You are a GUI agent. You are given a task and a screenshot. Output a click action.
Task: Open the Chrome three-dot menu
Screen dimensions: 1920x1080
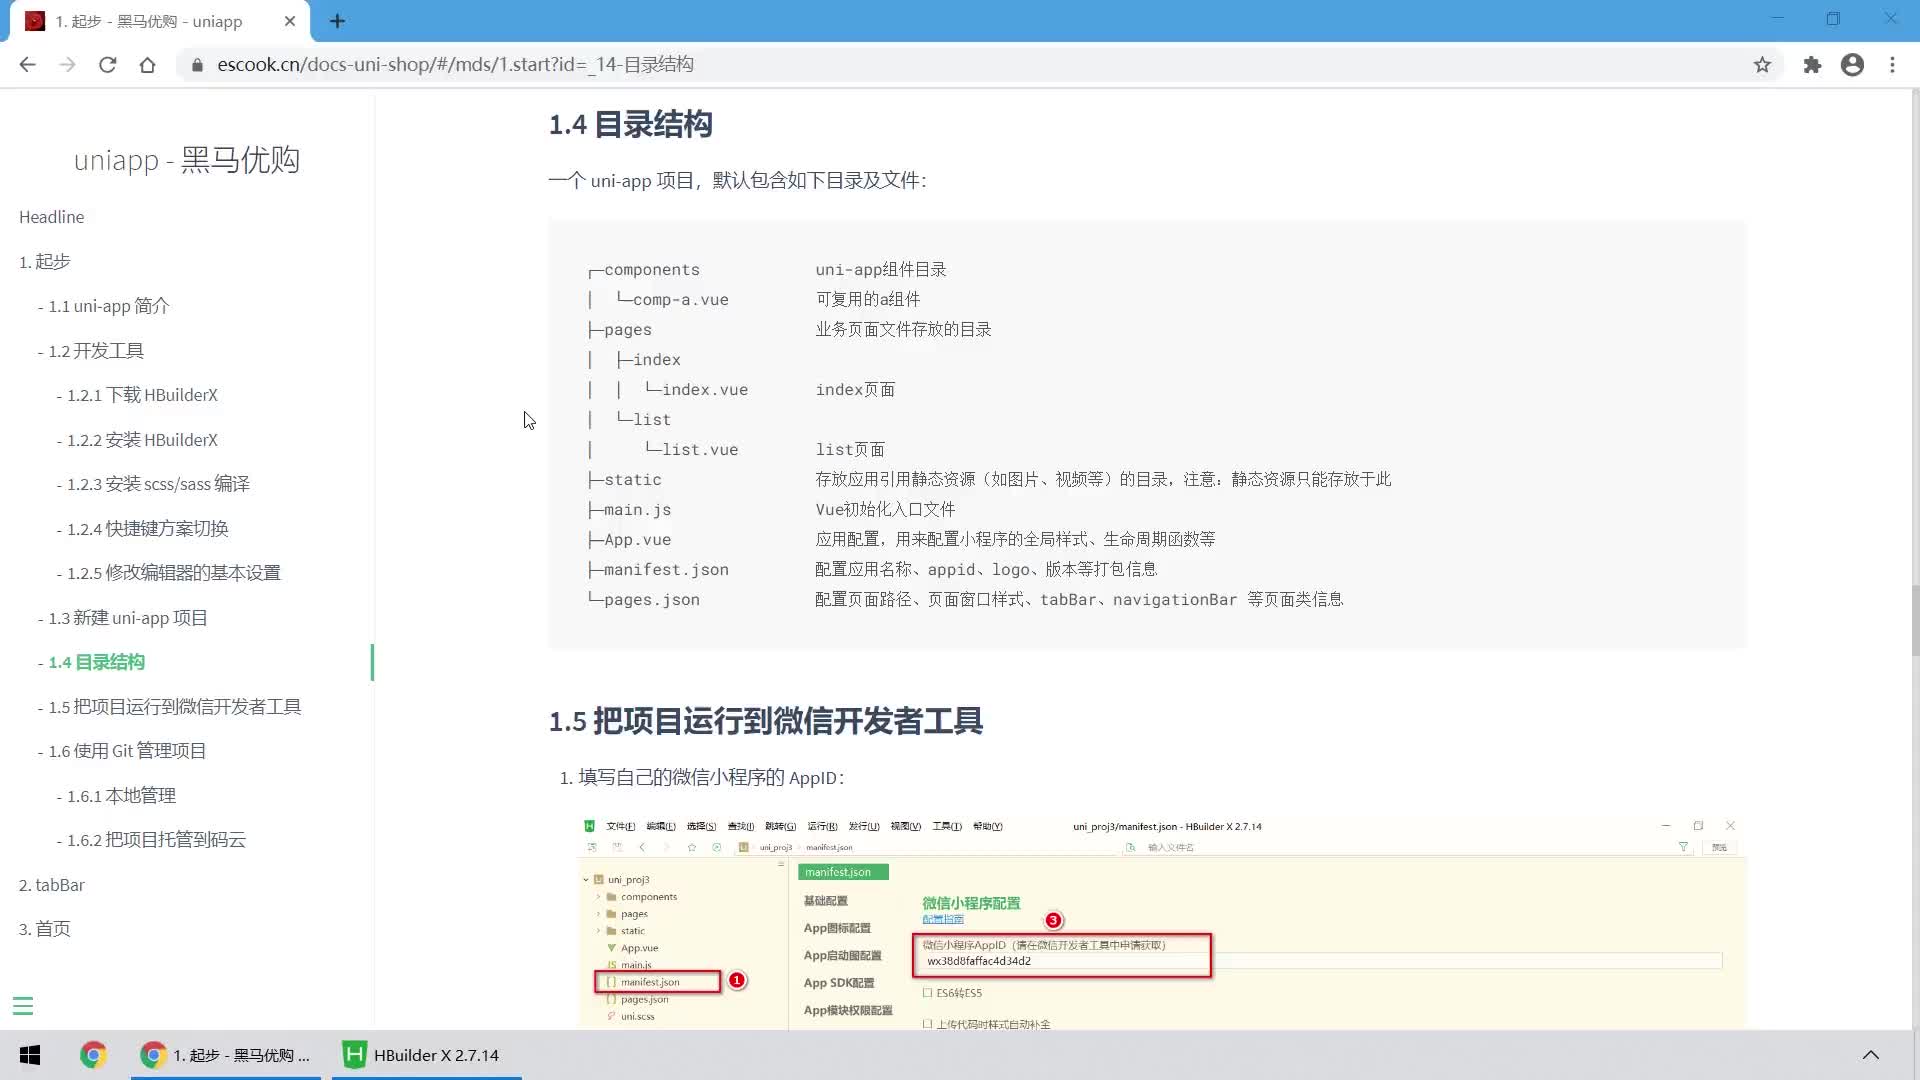pos(1892,65)
